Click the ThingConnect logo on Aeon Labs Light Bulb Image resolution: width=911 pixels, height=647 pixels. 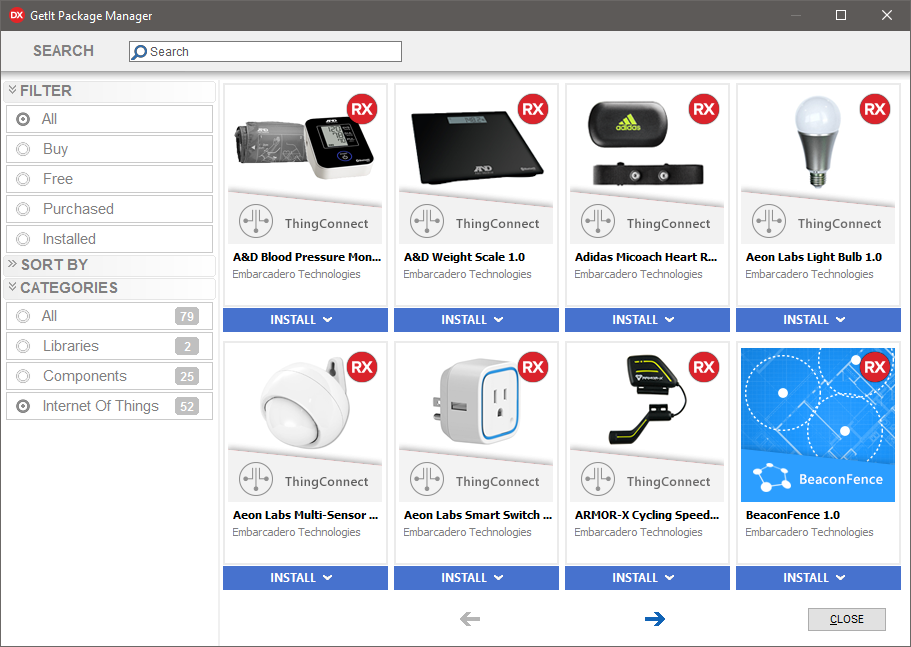(x=769, y=221)
